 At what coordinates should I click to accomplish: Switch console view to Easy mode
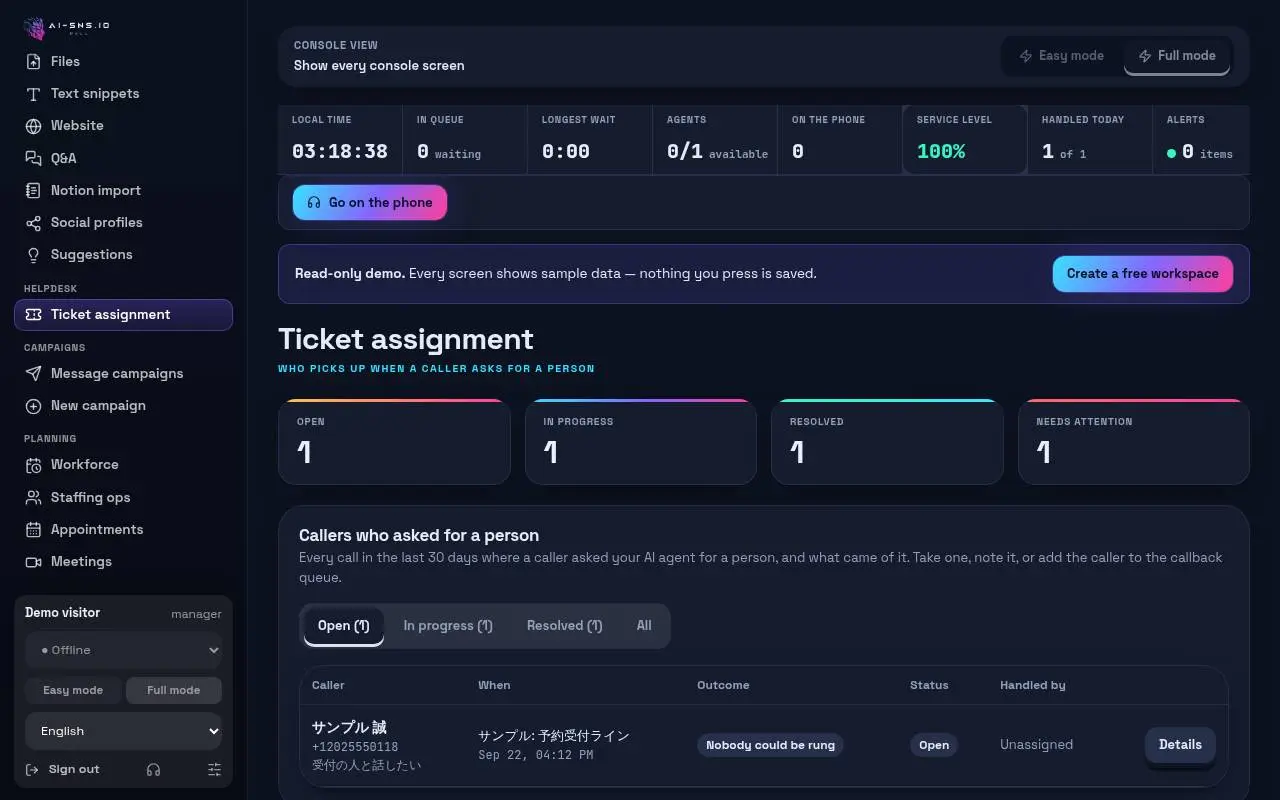click(1061, 56)
